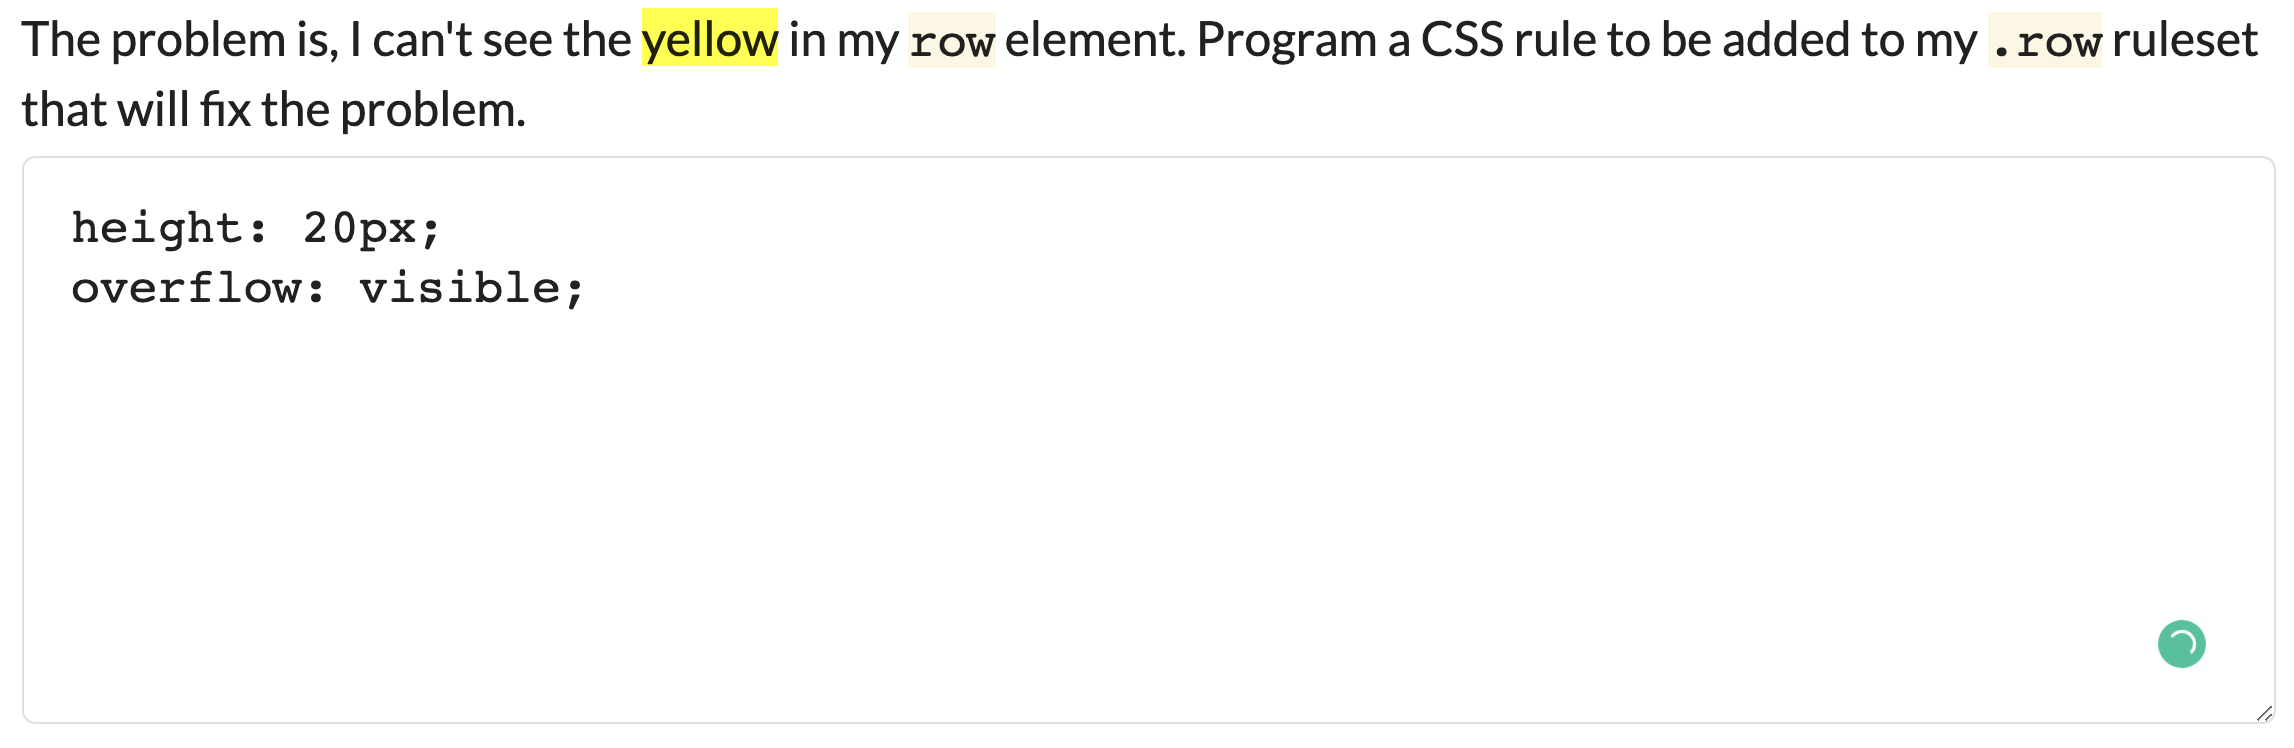Select the highlighted word yellow

click(710, 40)
